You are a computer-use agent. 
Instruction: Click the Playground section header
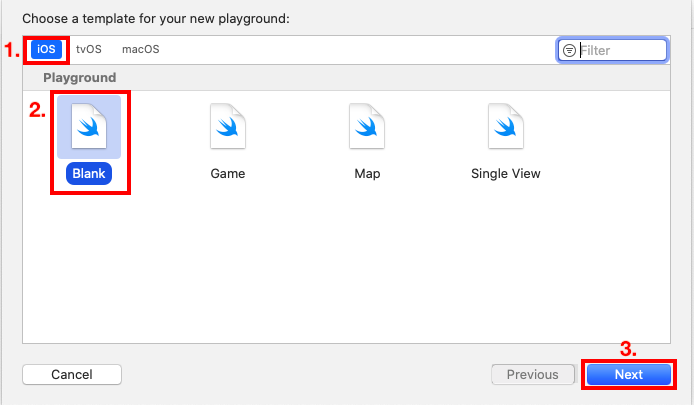tap(80, 77)
